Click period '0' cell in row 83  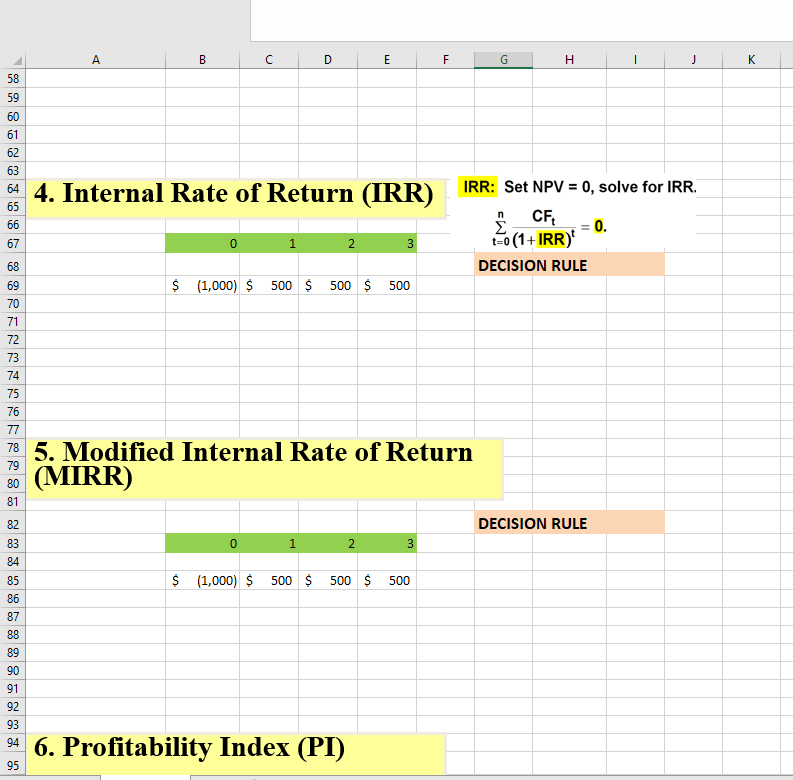pyautogui.click(x=202, y=544)
